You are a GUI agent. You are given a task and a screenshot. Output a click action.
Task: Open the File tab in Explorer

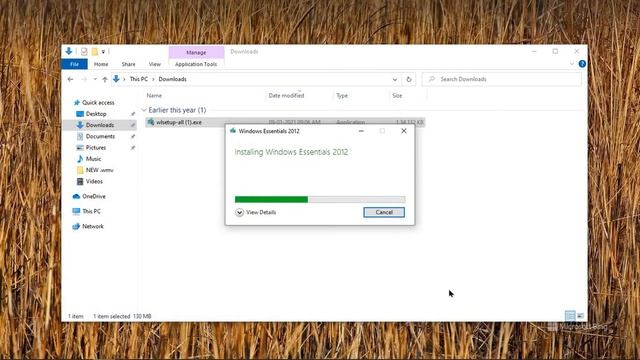(74, 64)
